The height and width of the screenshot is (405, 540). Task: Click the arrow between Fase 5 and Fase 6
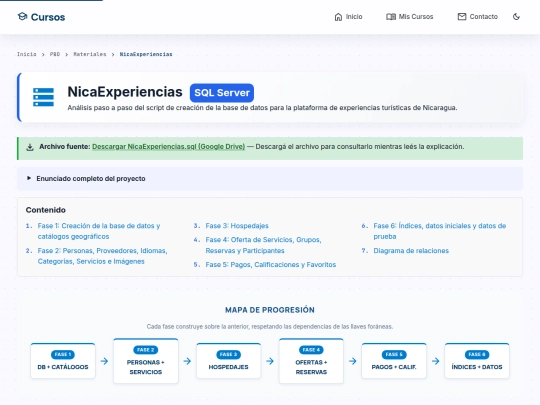[436, 361]
